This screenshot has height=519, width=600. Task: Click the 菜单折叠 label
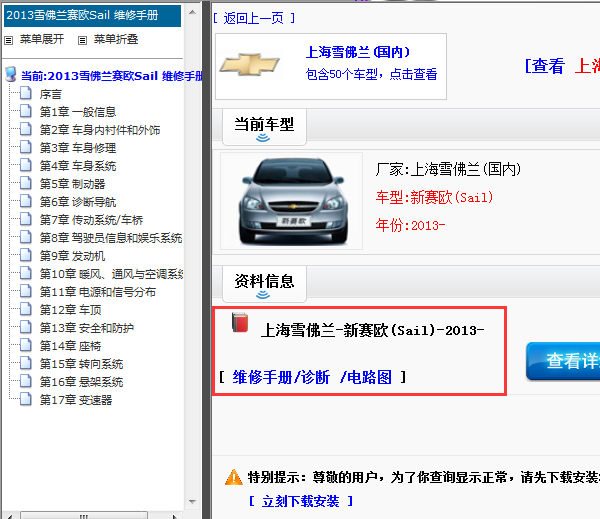point(116,39)
